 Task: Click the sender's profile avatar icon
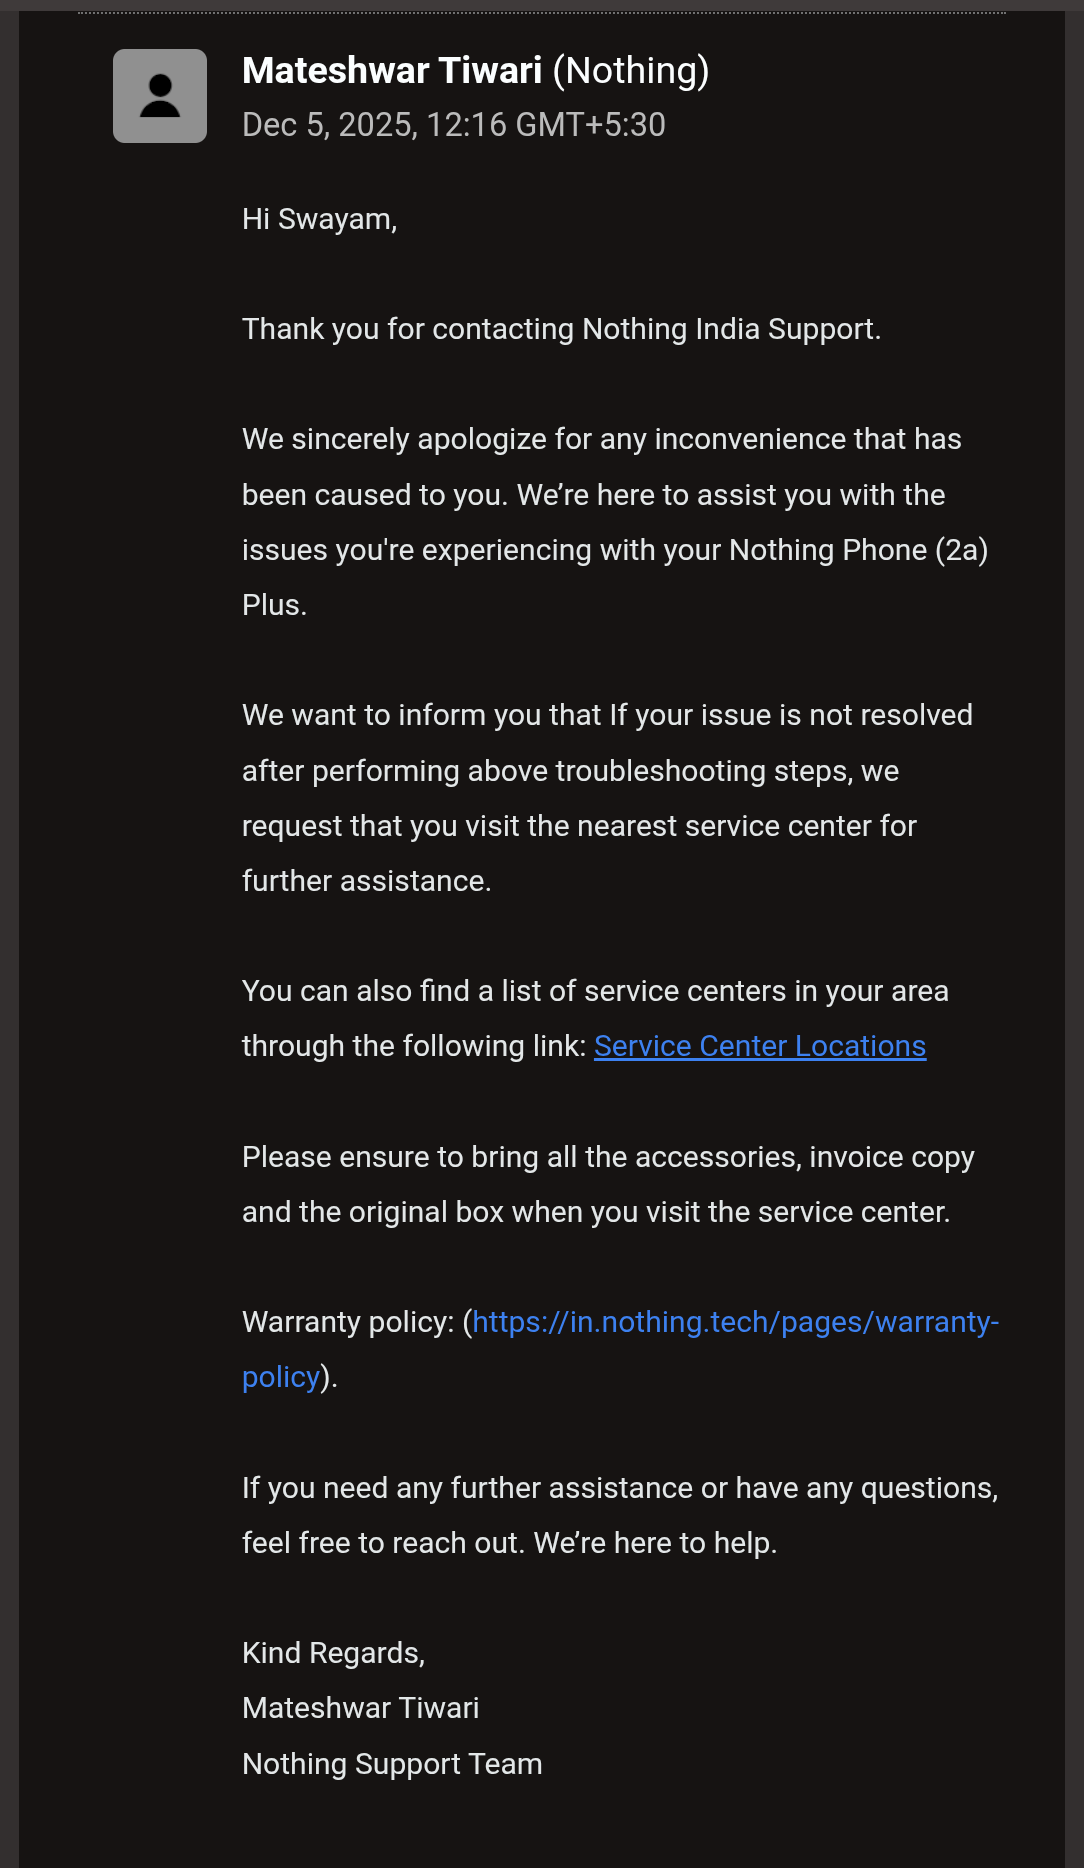coord(159,95)
